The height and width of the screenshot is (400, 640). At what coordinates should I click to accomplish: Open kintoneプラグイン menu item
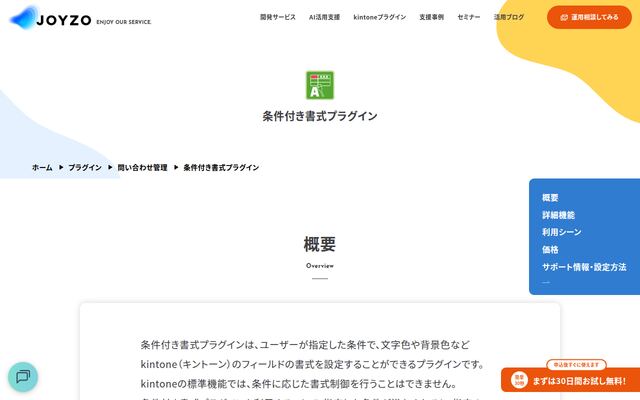(380, 17)
